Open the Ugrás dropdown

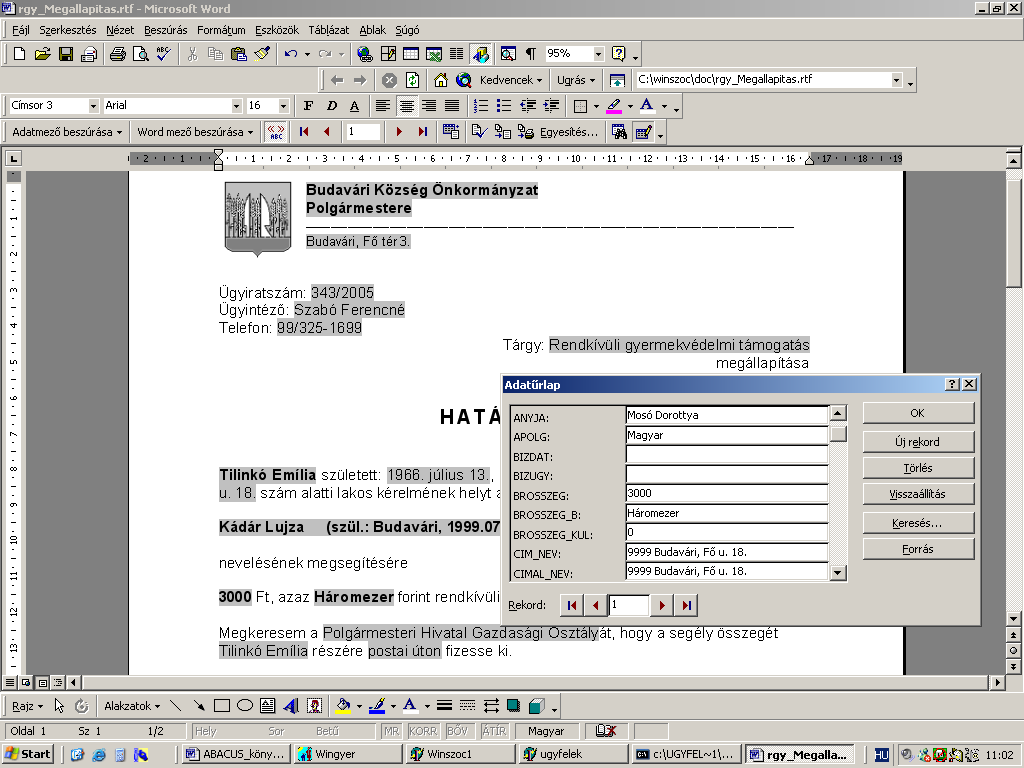pos(576,80)
